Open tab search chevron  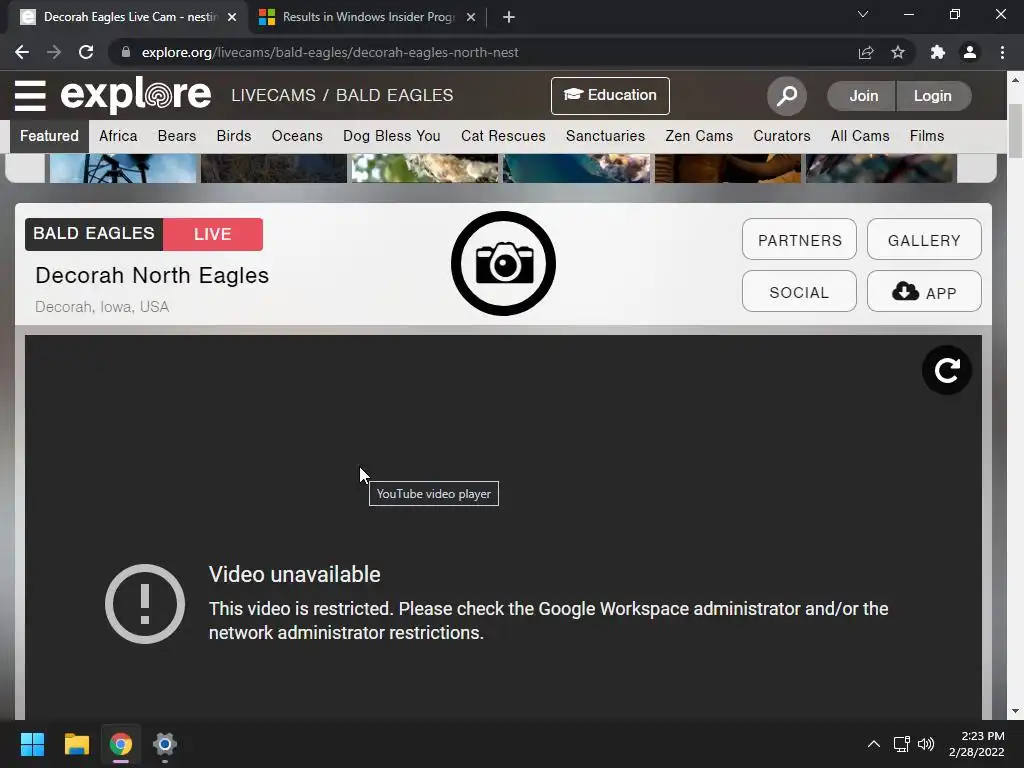pos(863,14)
